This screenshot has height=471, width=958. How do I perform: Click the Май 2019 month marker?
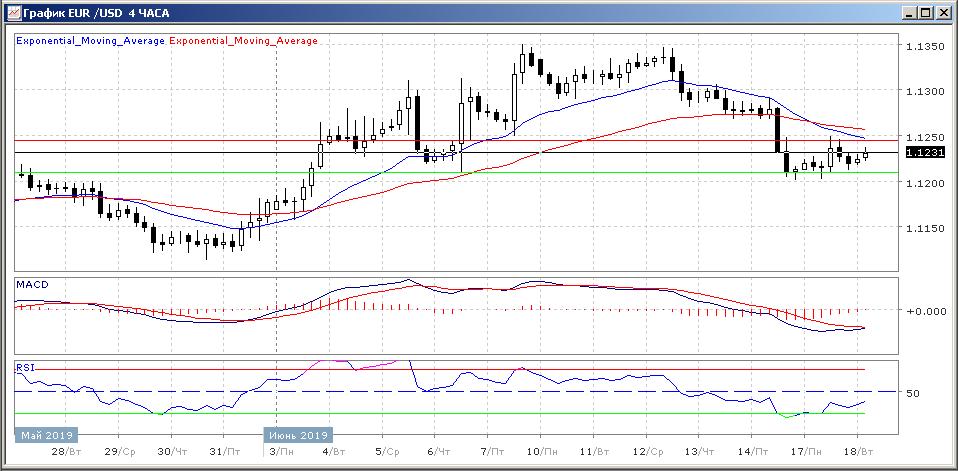click(x=45, y=436)
